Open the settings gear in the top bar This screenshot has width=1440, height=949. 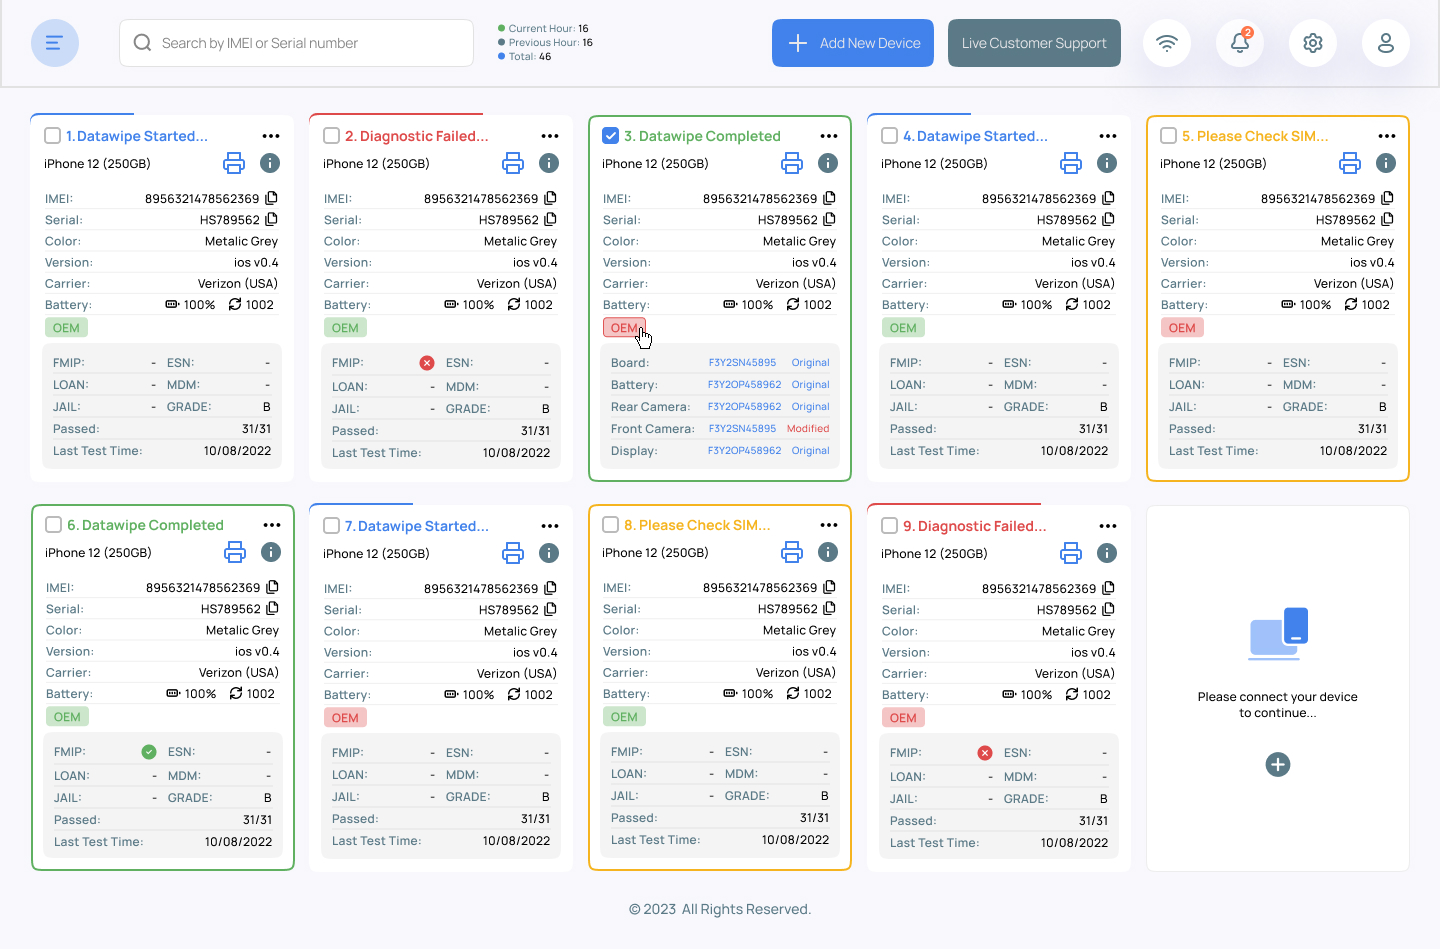(1312, 43)
